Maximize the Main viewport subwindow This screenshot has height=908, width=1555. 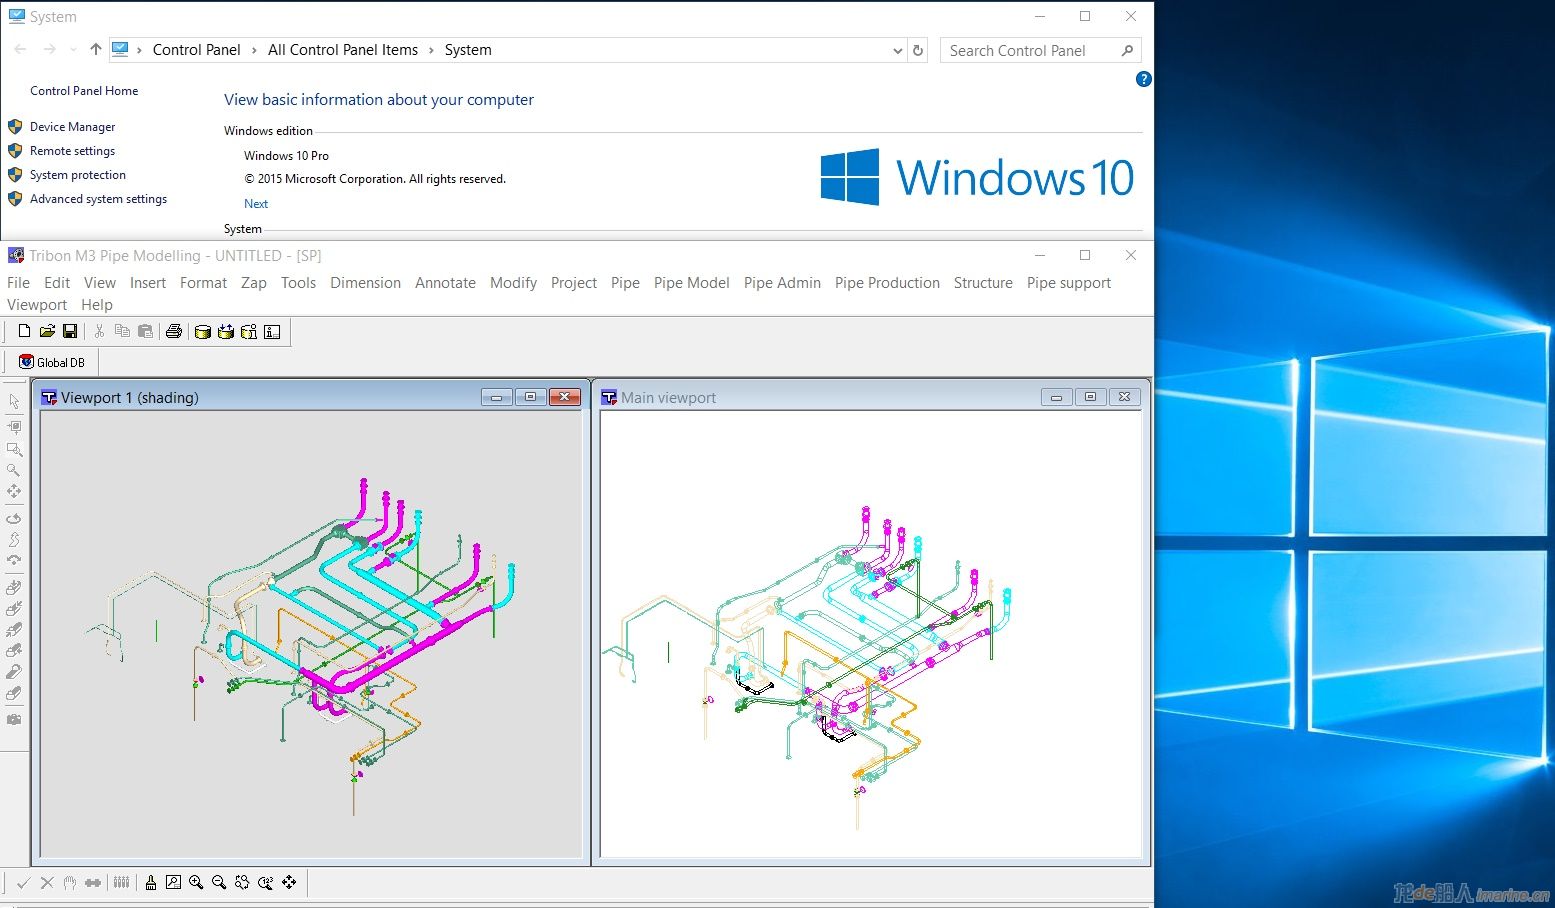tap(1090, 397)
